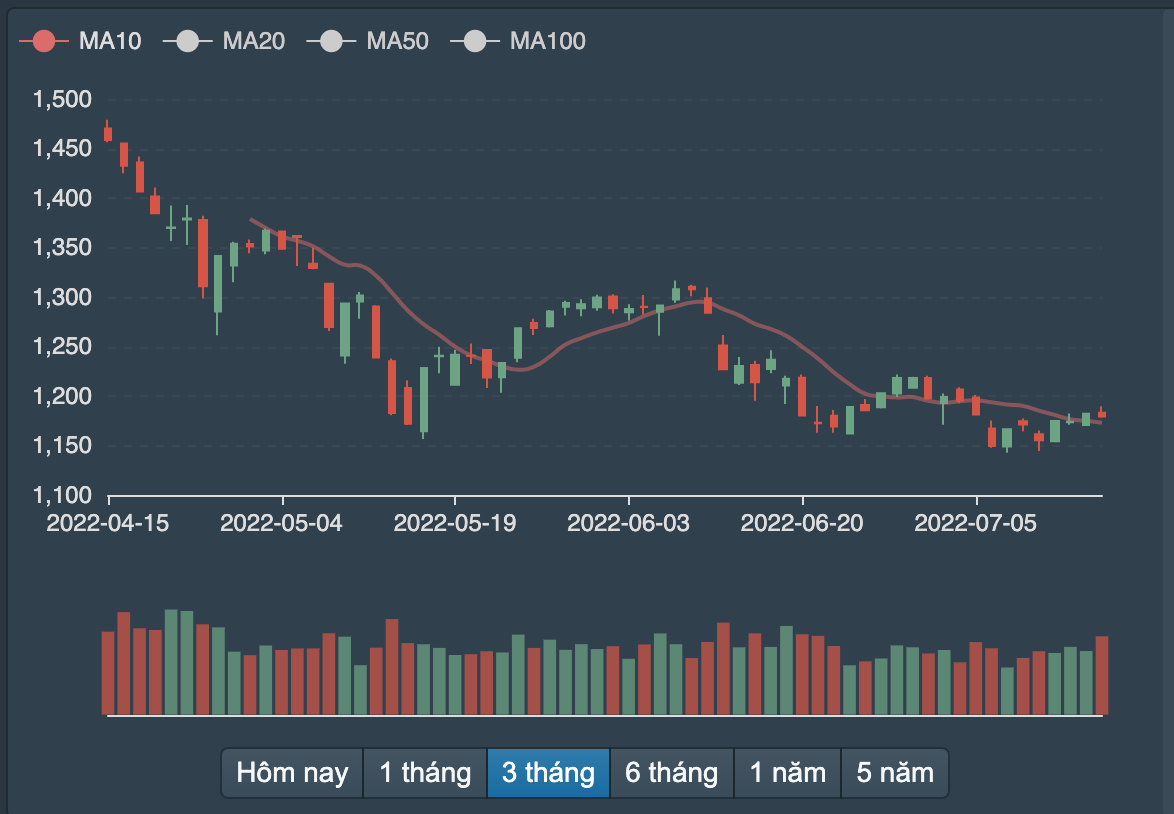Set chart period to 1 năm

pos(788,773)
